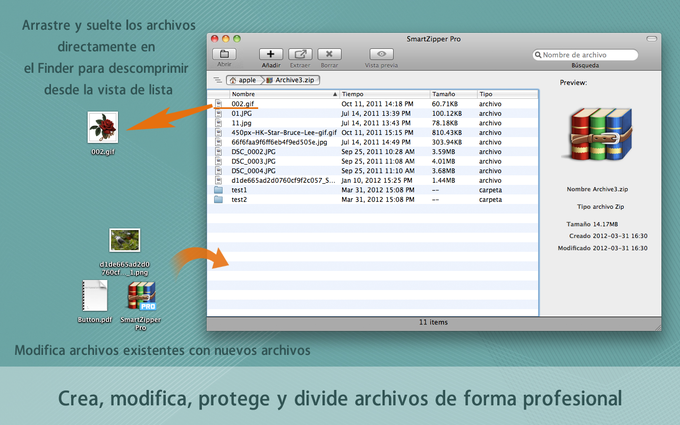Click Tamaño 14.17MB in preview panel
This screenshot has width=680, height=425.
pos(592,224)
